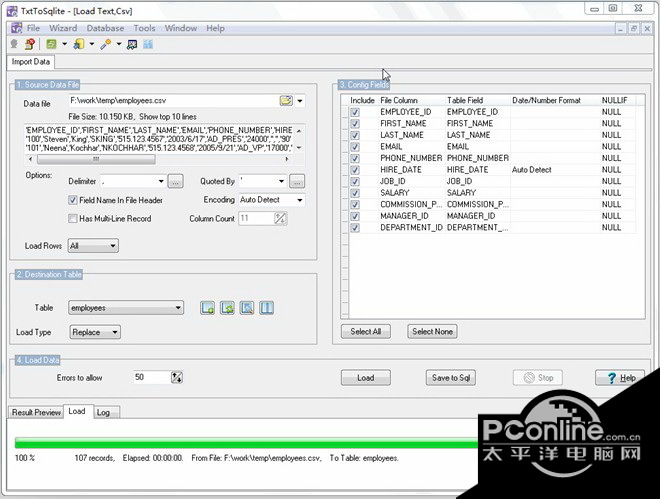Click the application icon beside File menu
Viewport: 660px width, 499px height.
click(x=16, y=28)
